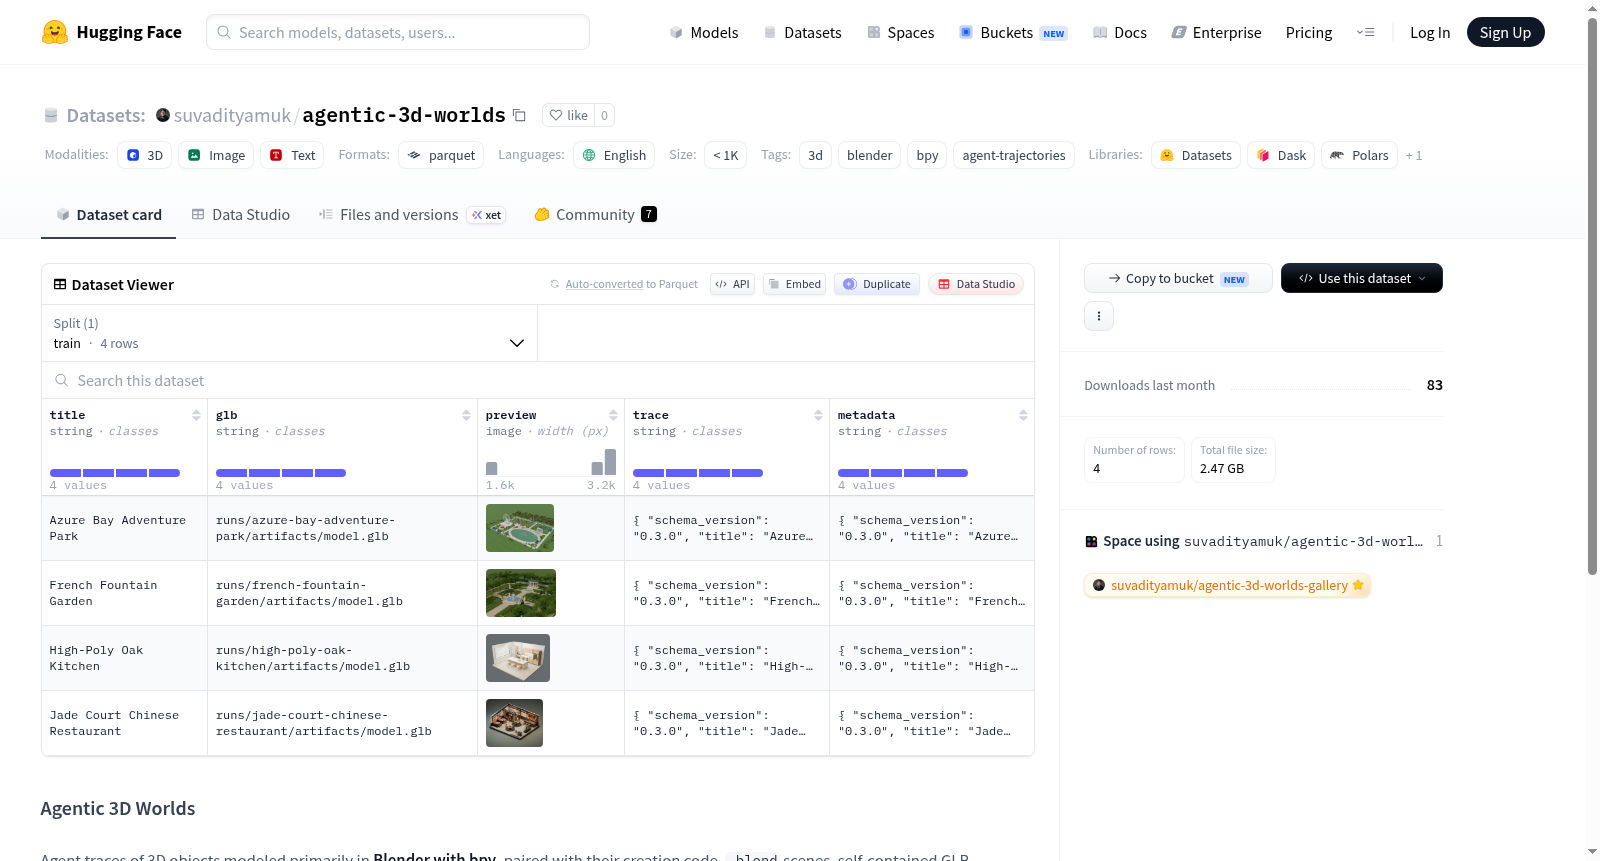
Task: Focus the Search this dataset field
Action: tap(538, 380)
